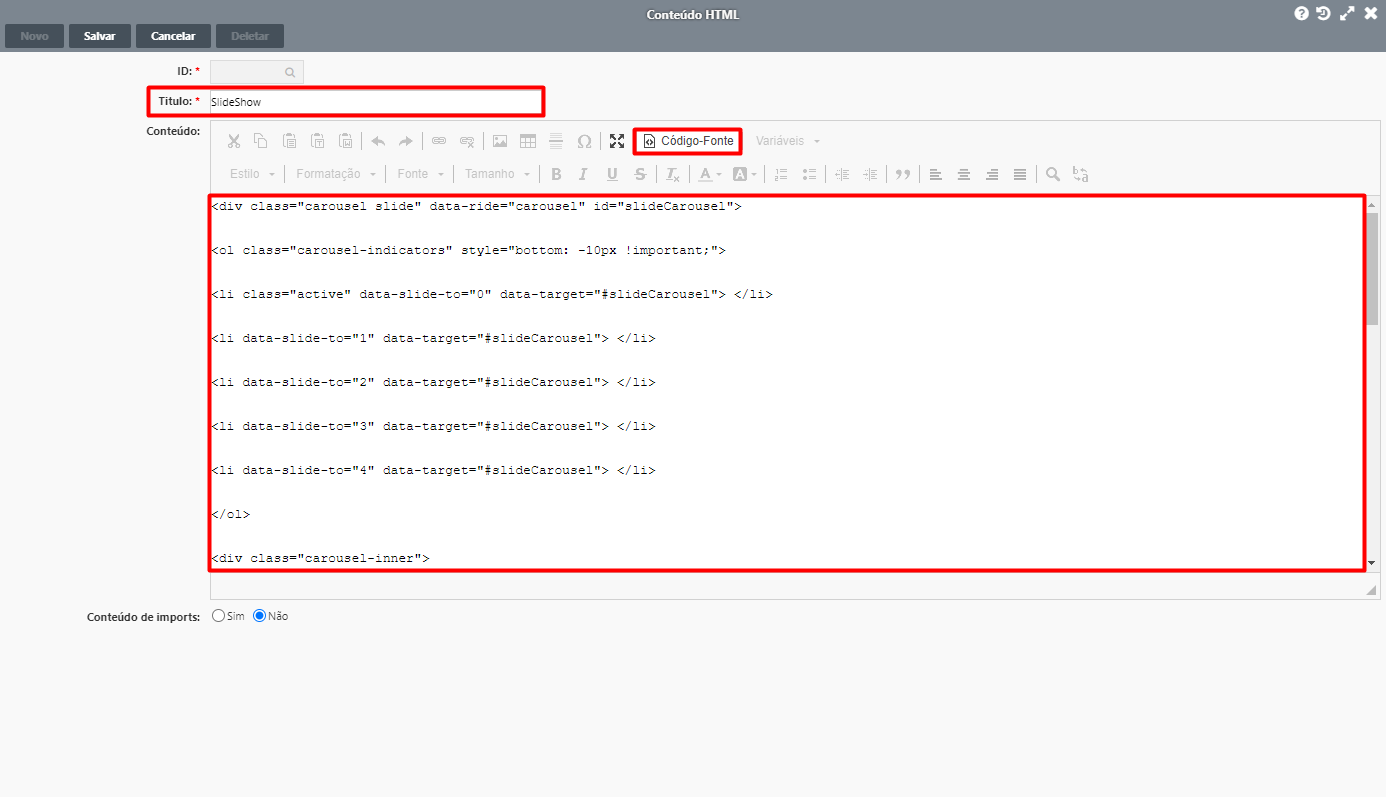Open the Tamanho dropdown

pyautogui.click(x=498, y=174)
